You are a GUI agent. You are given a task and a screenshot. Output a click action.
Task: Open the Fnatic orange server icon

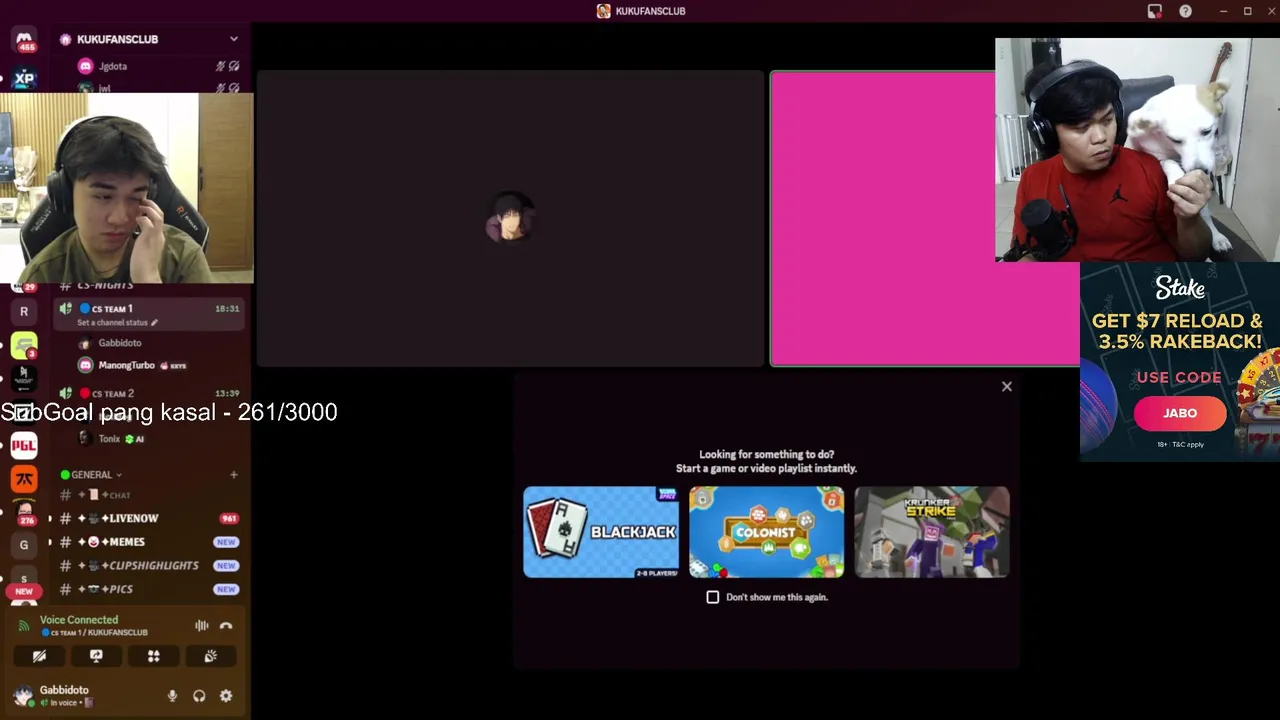click(x=24, y=479)
